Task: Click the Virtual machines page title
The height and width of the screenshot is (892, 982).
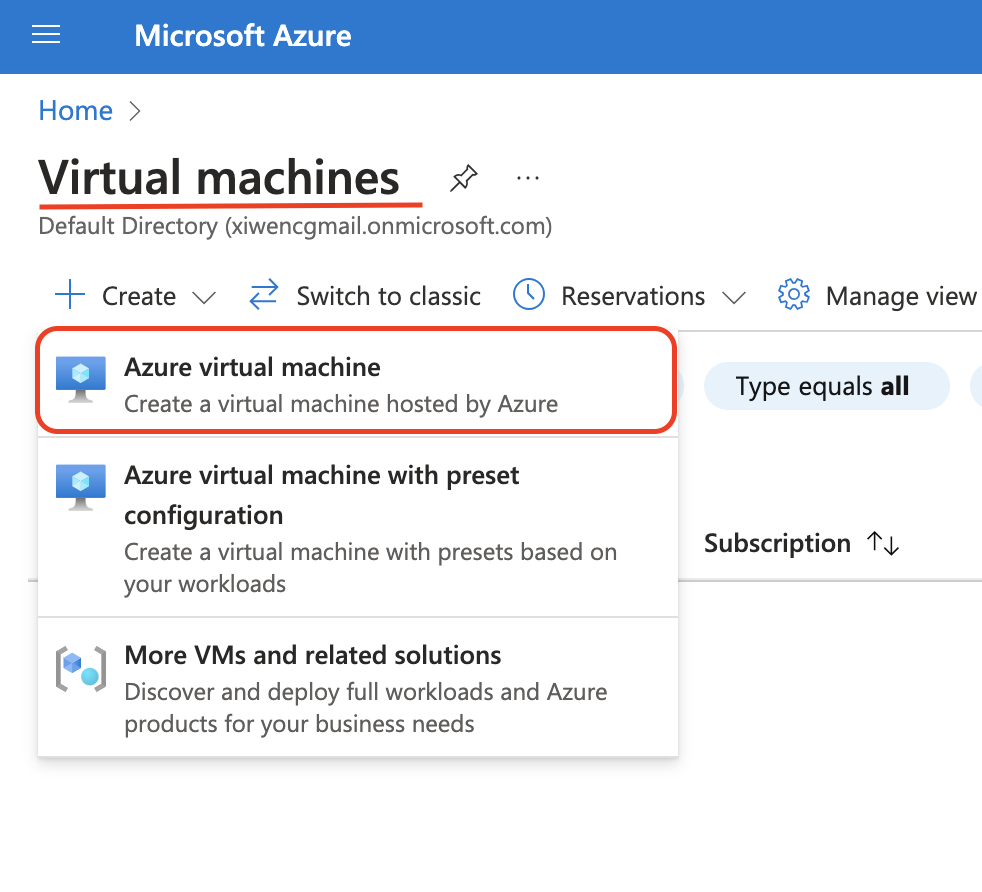Action: point(219,179)
